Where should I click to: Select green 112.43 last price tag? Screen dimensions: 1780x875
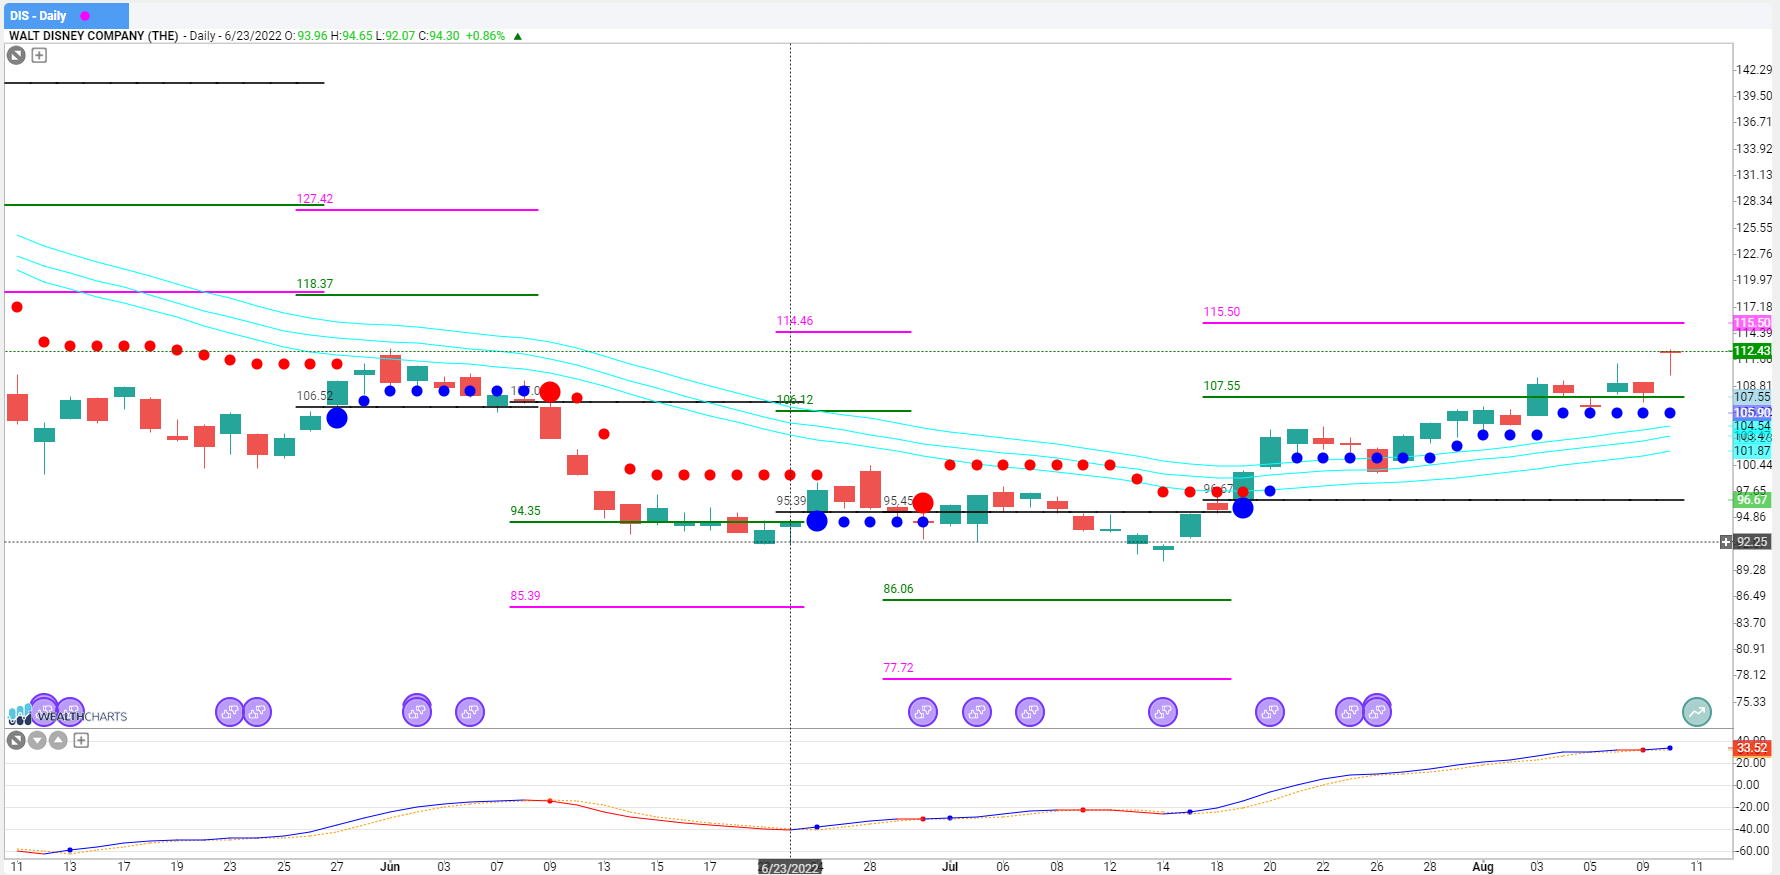click(1752, 351)
